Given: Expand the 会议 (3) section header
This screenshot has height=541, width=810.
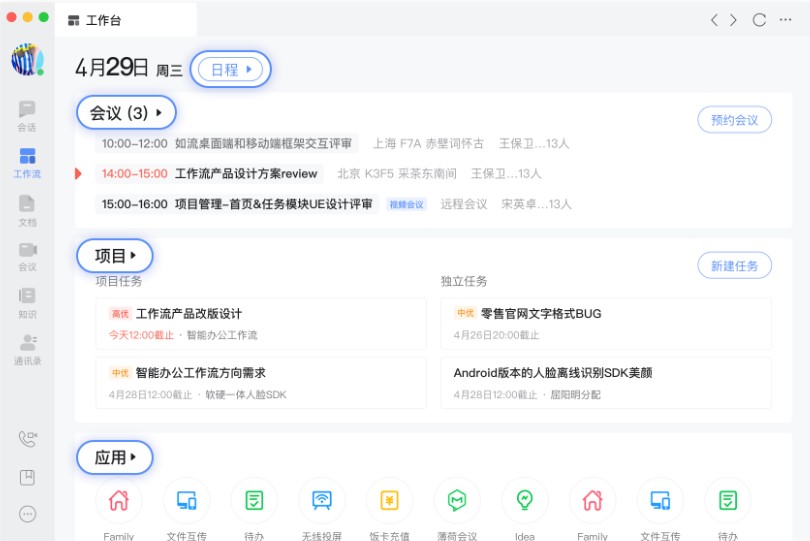Looking at the screenshot, I should [x=126, y=113].
